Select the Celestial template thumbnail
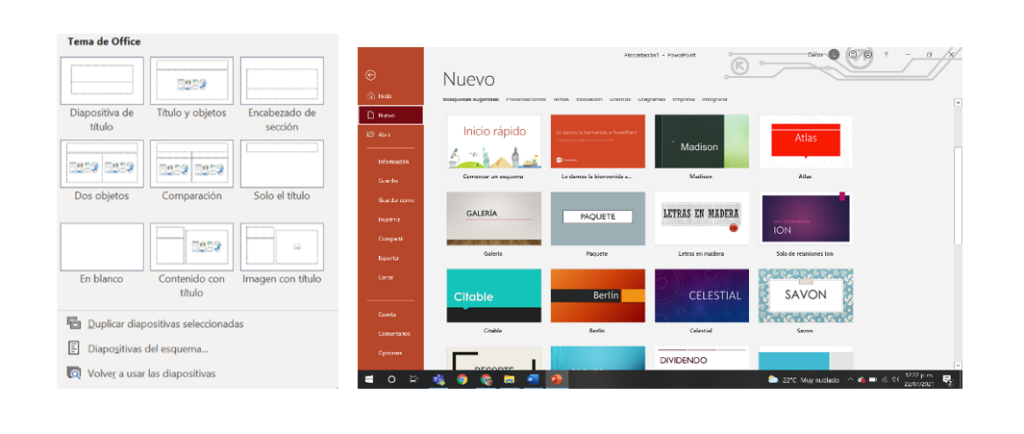 point(702,296)
